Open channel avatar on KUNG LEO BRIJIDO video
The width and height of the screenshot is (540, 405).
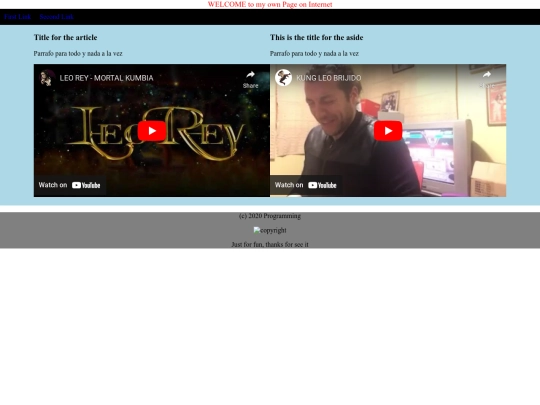click(x=283, y=78)
